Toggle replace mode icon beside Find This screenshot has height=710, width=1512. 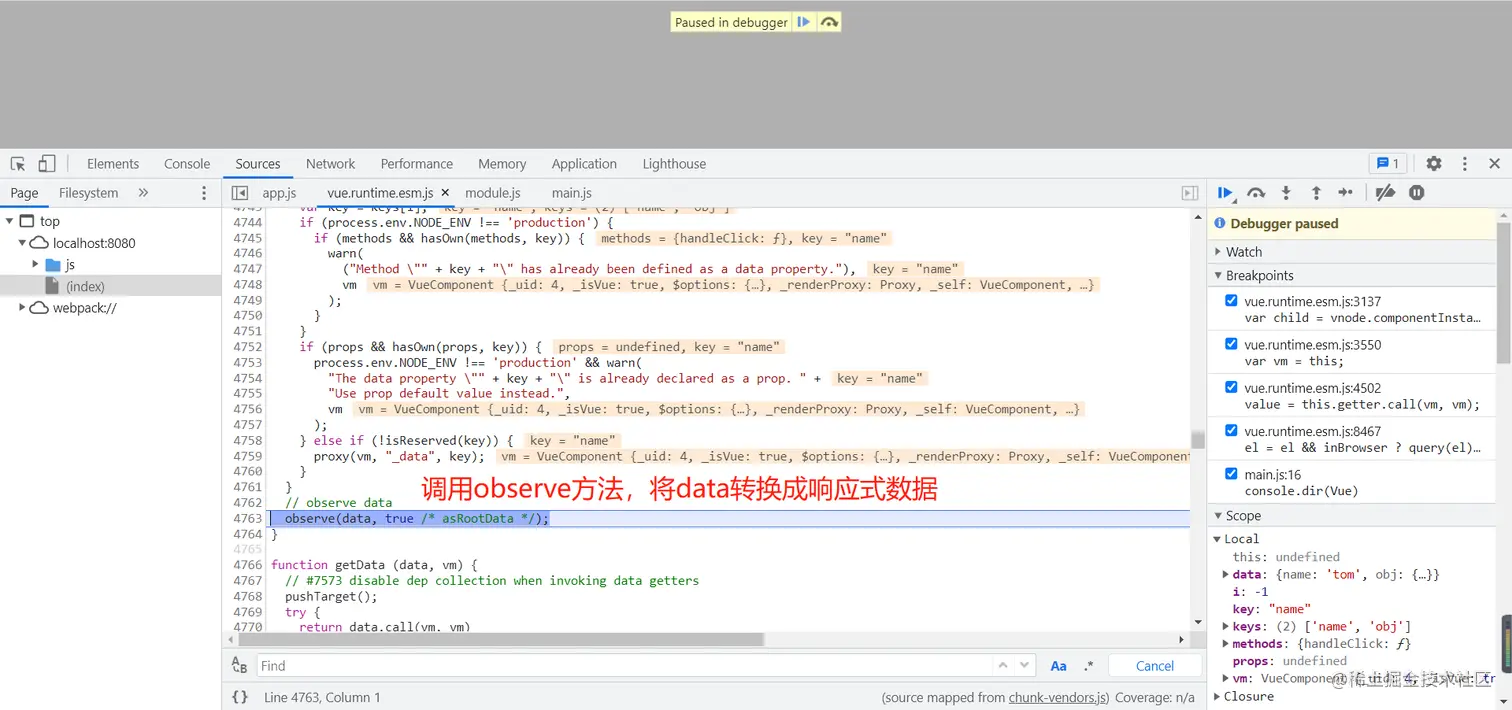point(240,666)
